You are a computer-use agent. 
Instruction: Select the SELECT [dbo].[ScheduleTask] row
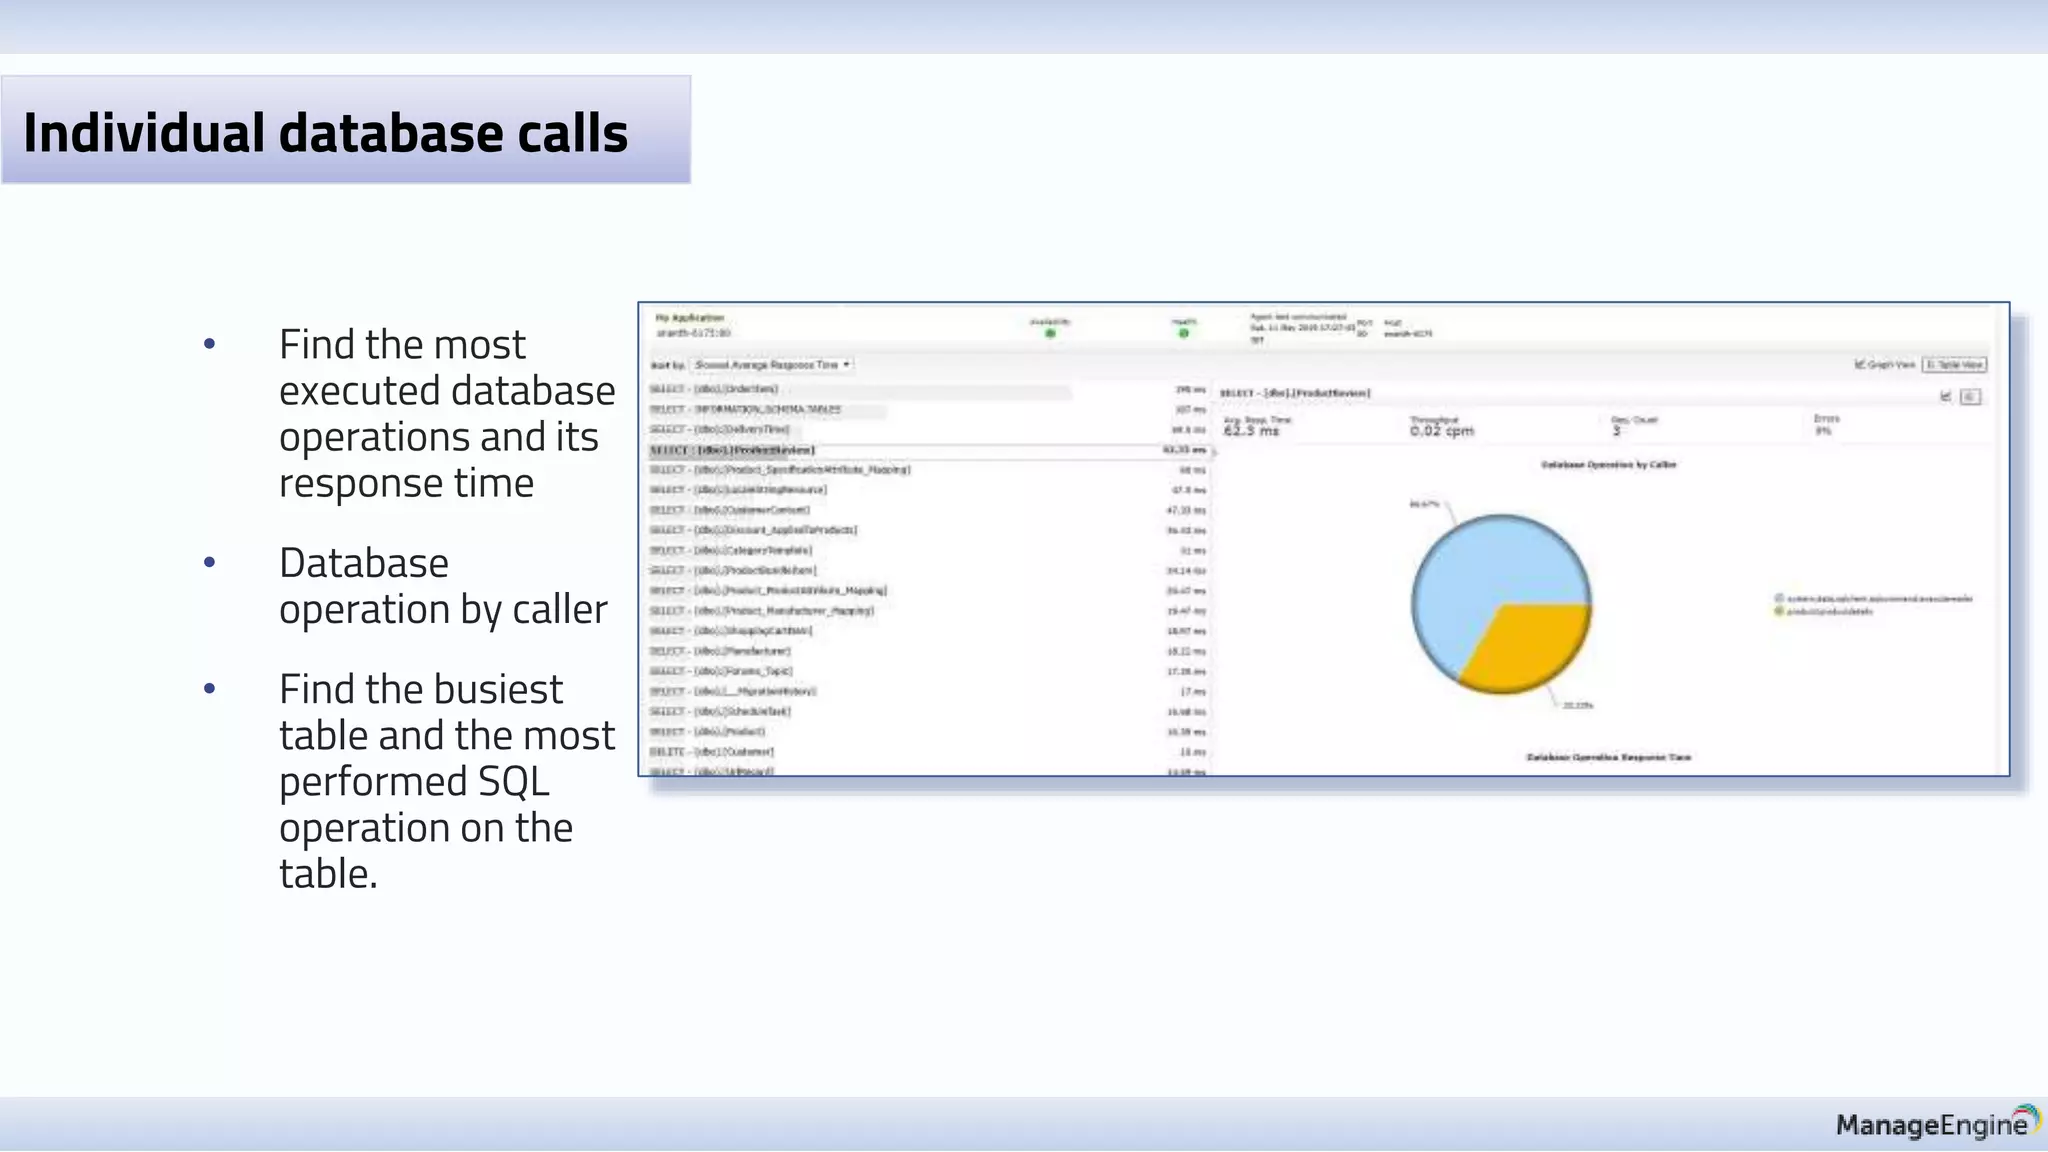pyautogui.click(x=928, y=711)
